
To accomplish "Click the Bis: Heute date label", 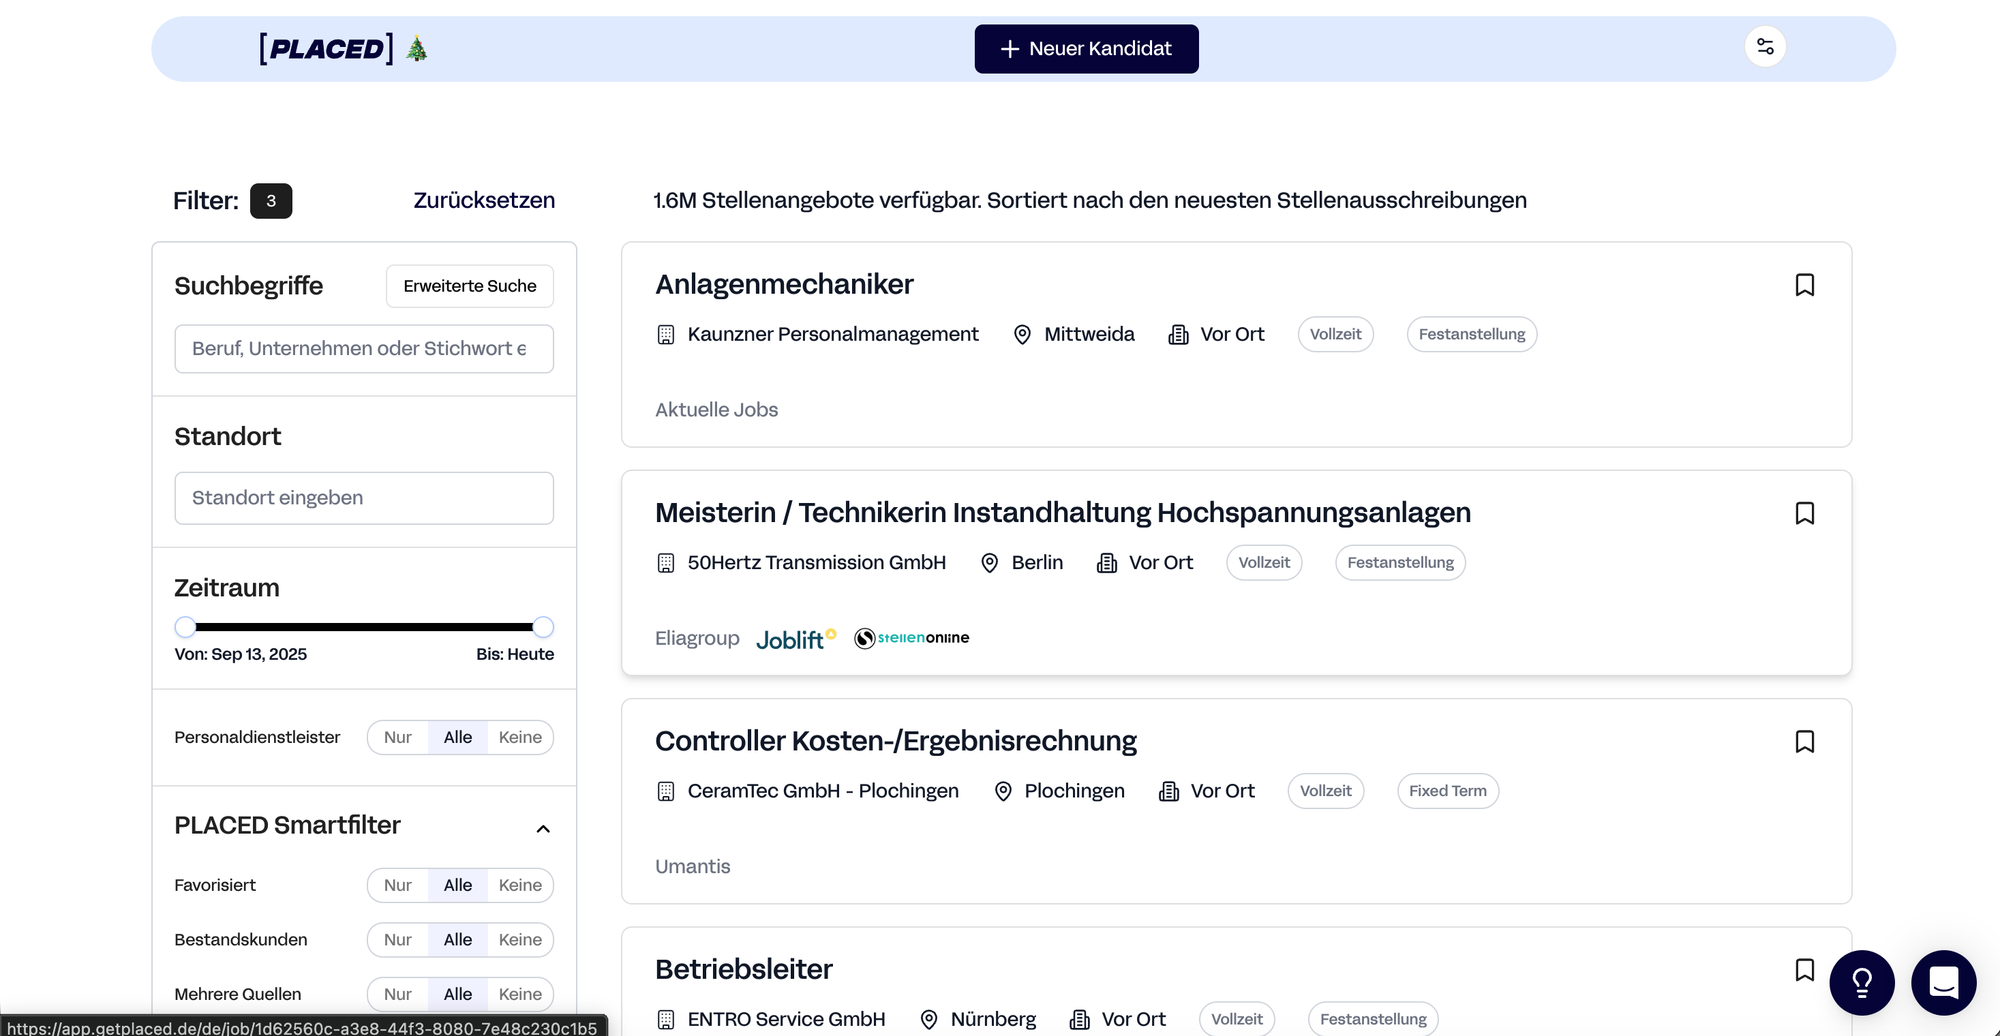I will tap(515, 654).
